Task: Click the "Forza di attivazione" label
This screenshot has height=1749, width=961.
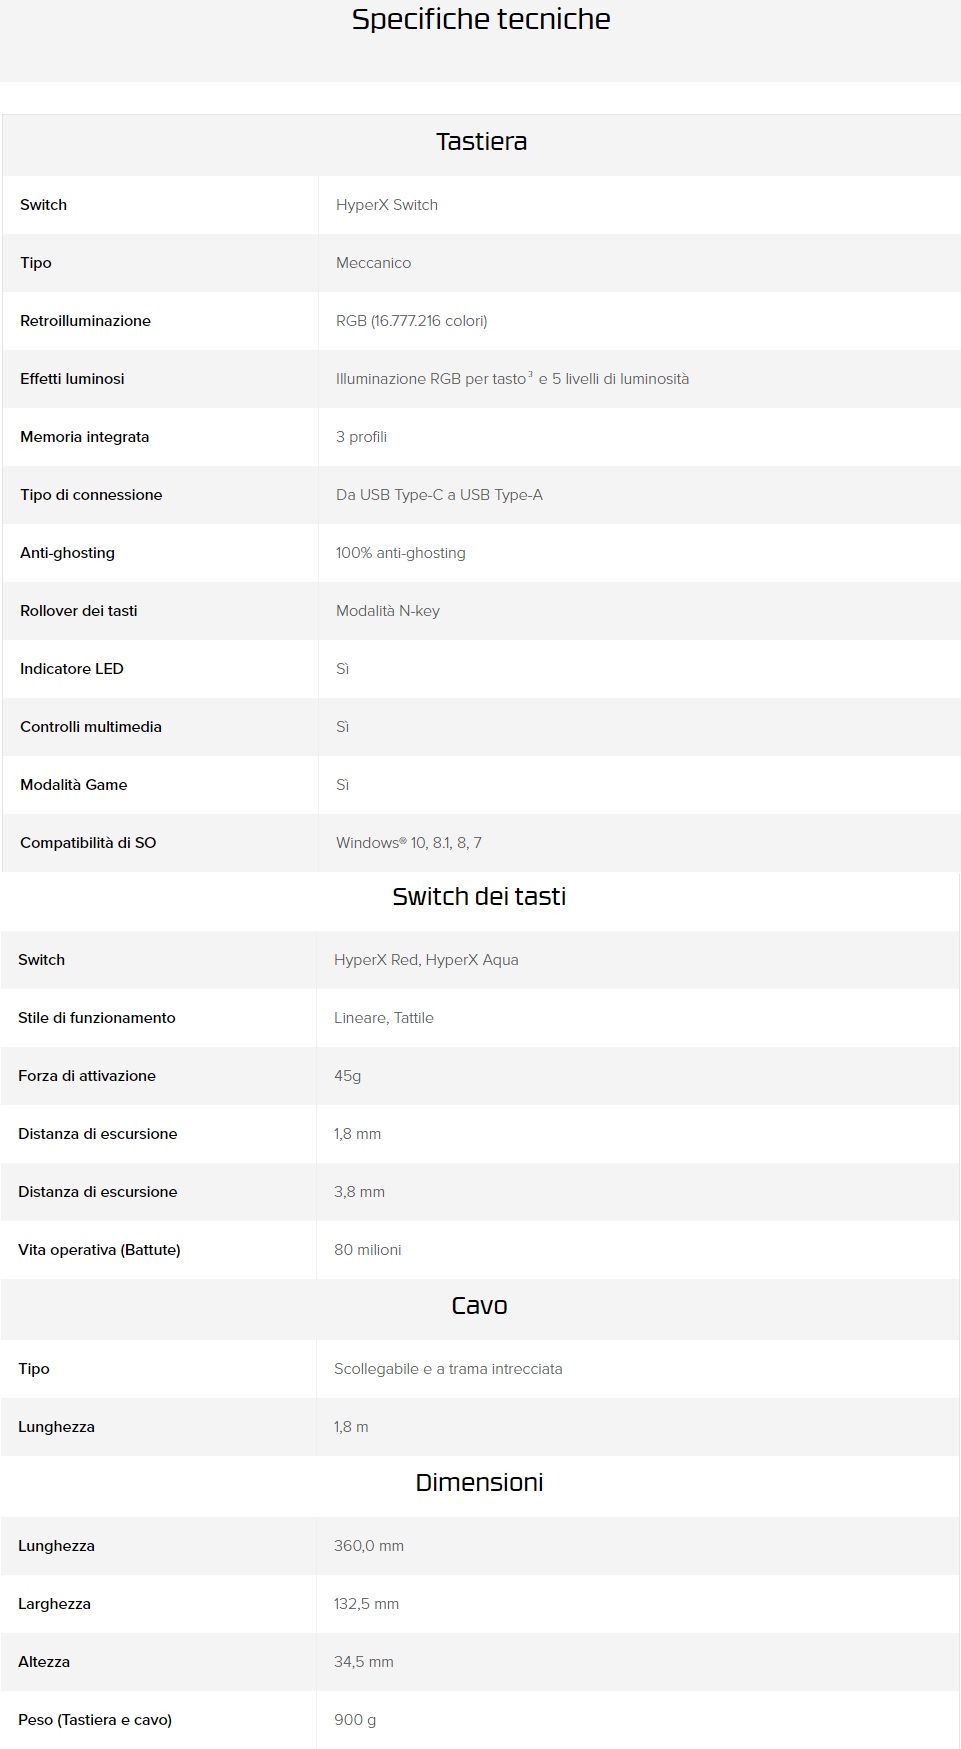Action: point(87,1076)
